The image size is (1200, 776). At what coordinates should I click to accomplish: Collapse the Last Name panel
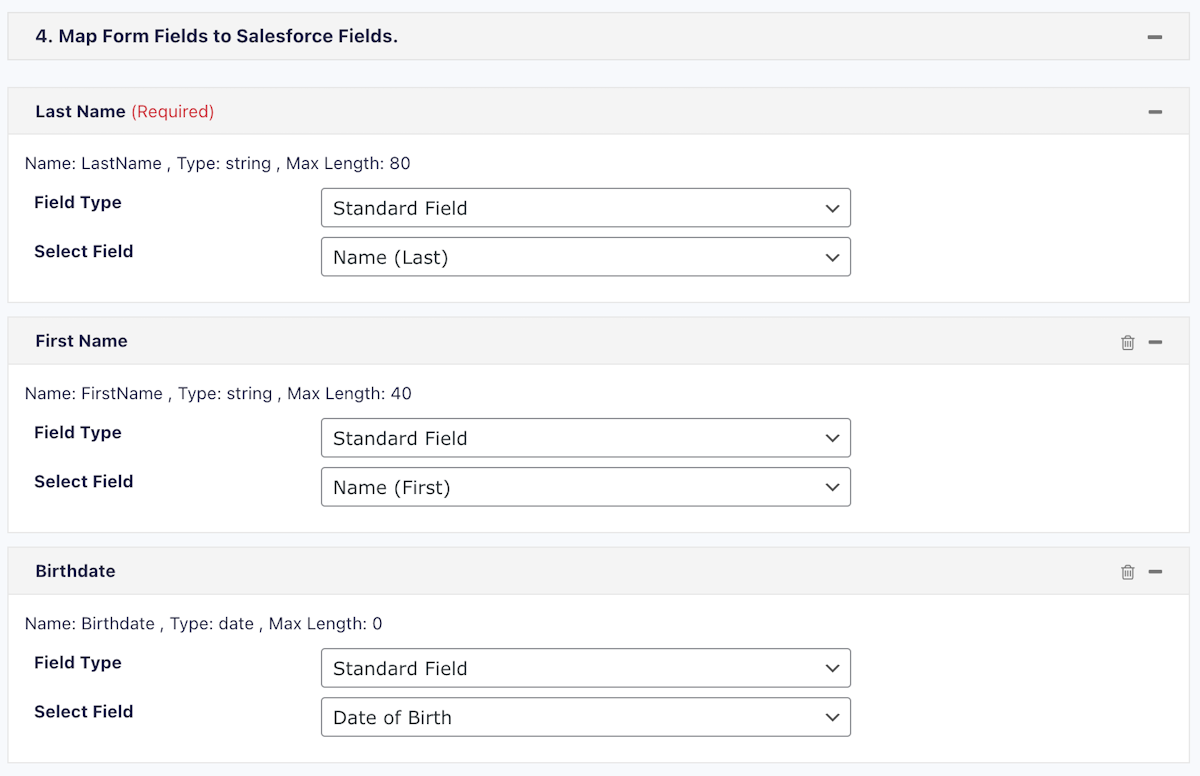(x=1155, y=112)
